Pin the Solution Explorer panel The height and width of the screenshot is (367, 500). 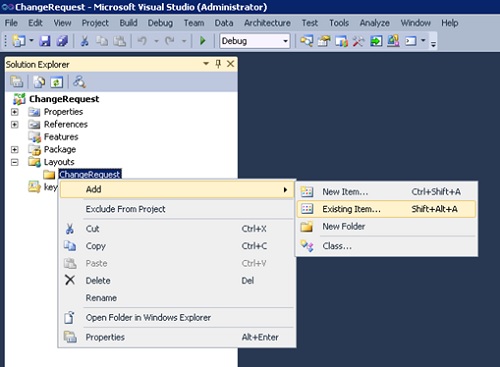218,64
